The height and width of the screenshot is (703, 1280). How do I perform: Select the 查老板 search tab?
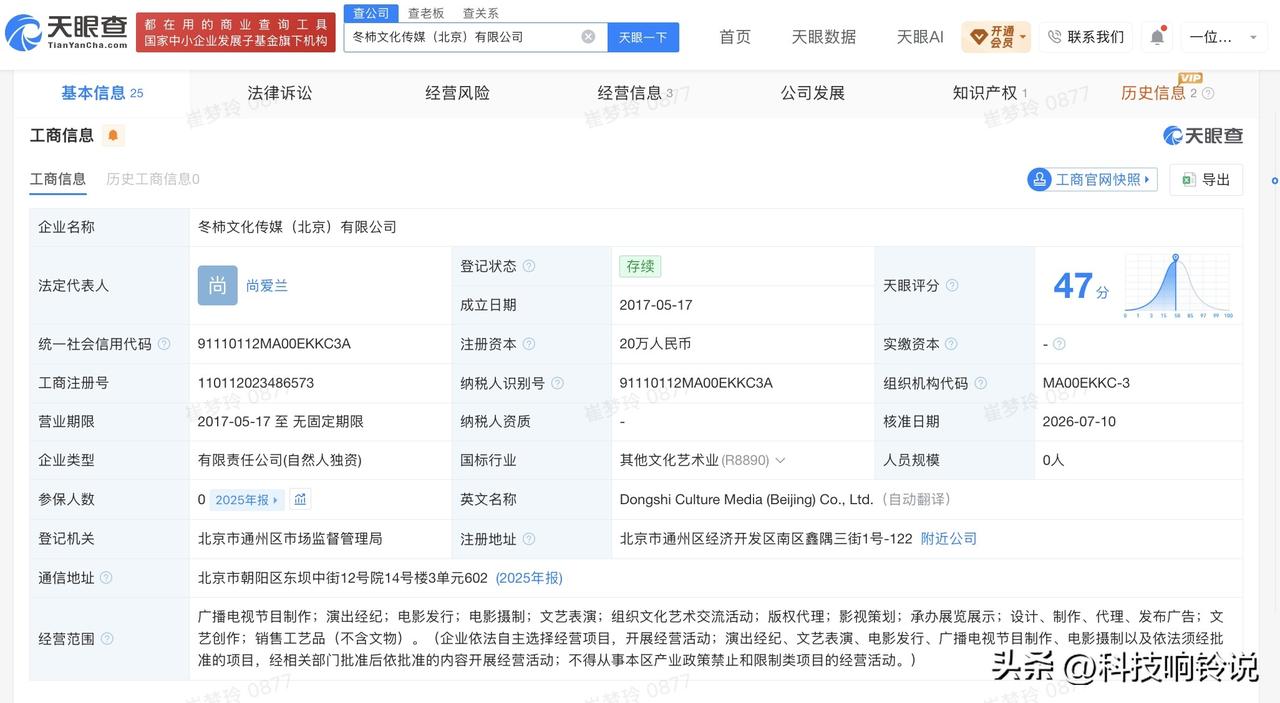coord(426,13)
